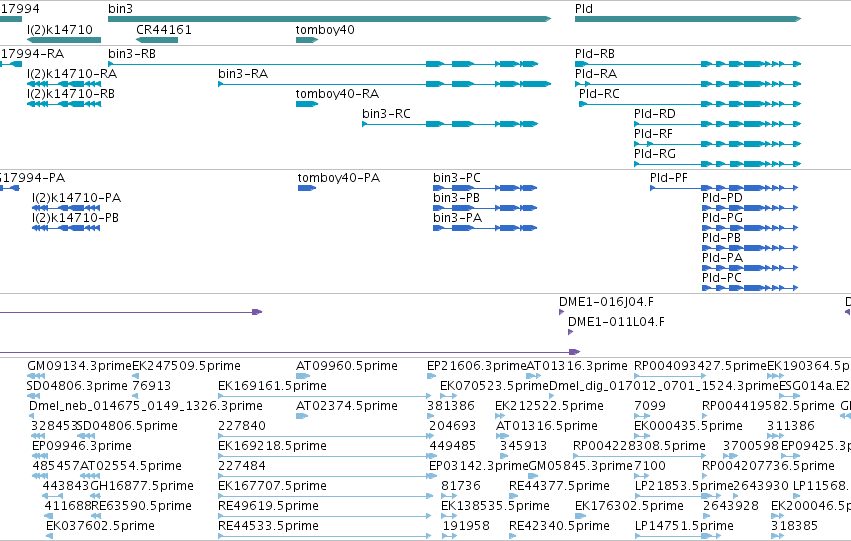The height and width of the screenshot is (541, 851).
Task: Select the l(2)k14710-PA protein label
Action: click(x=77, y=198)
